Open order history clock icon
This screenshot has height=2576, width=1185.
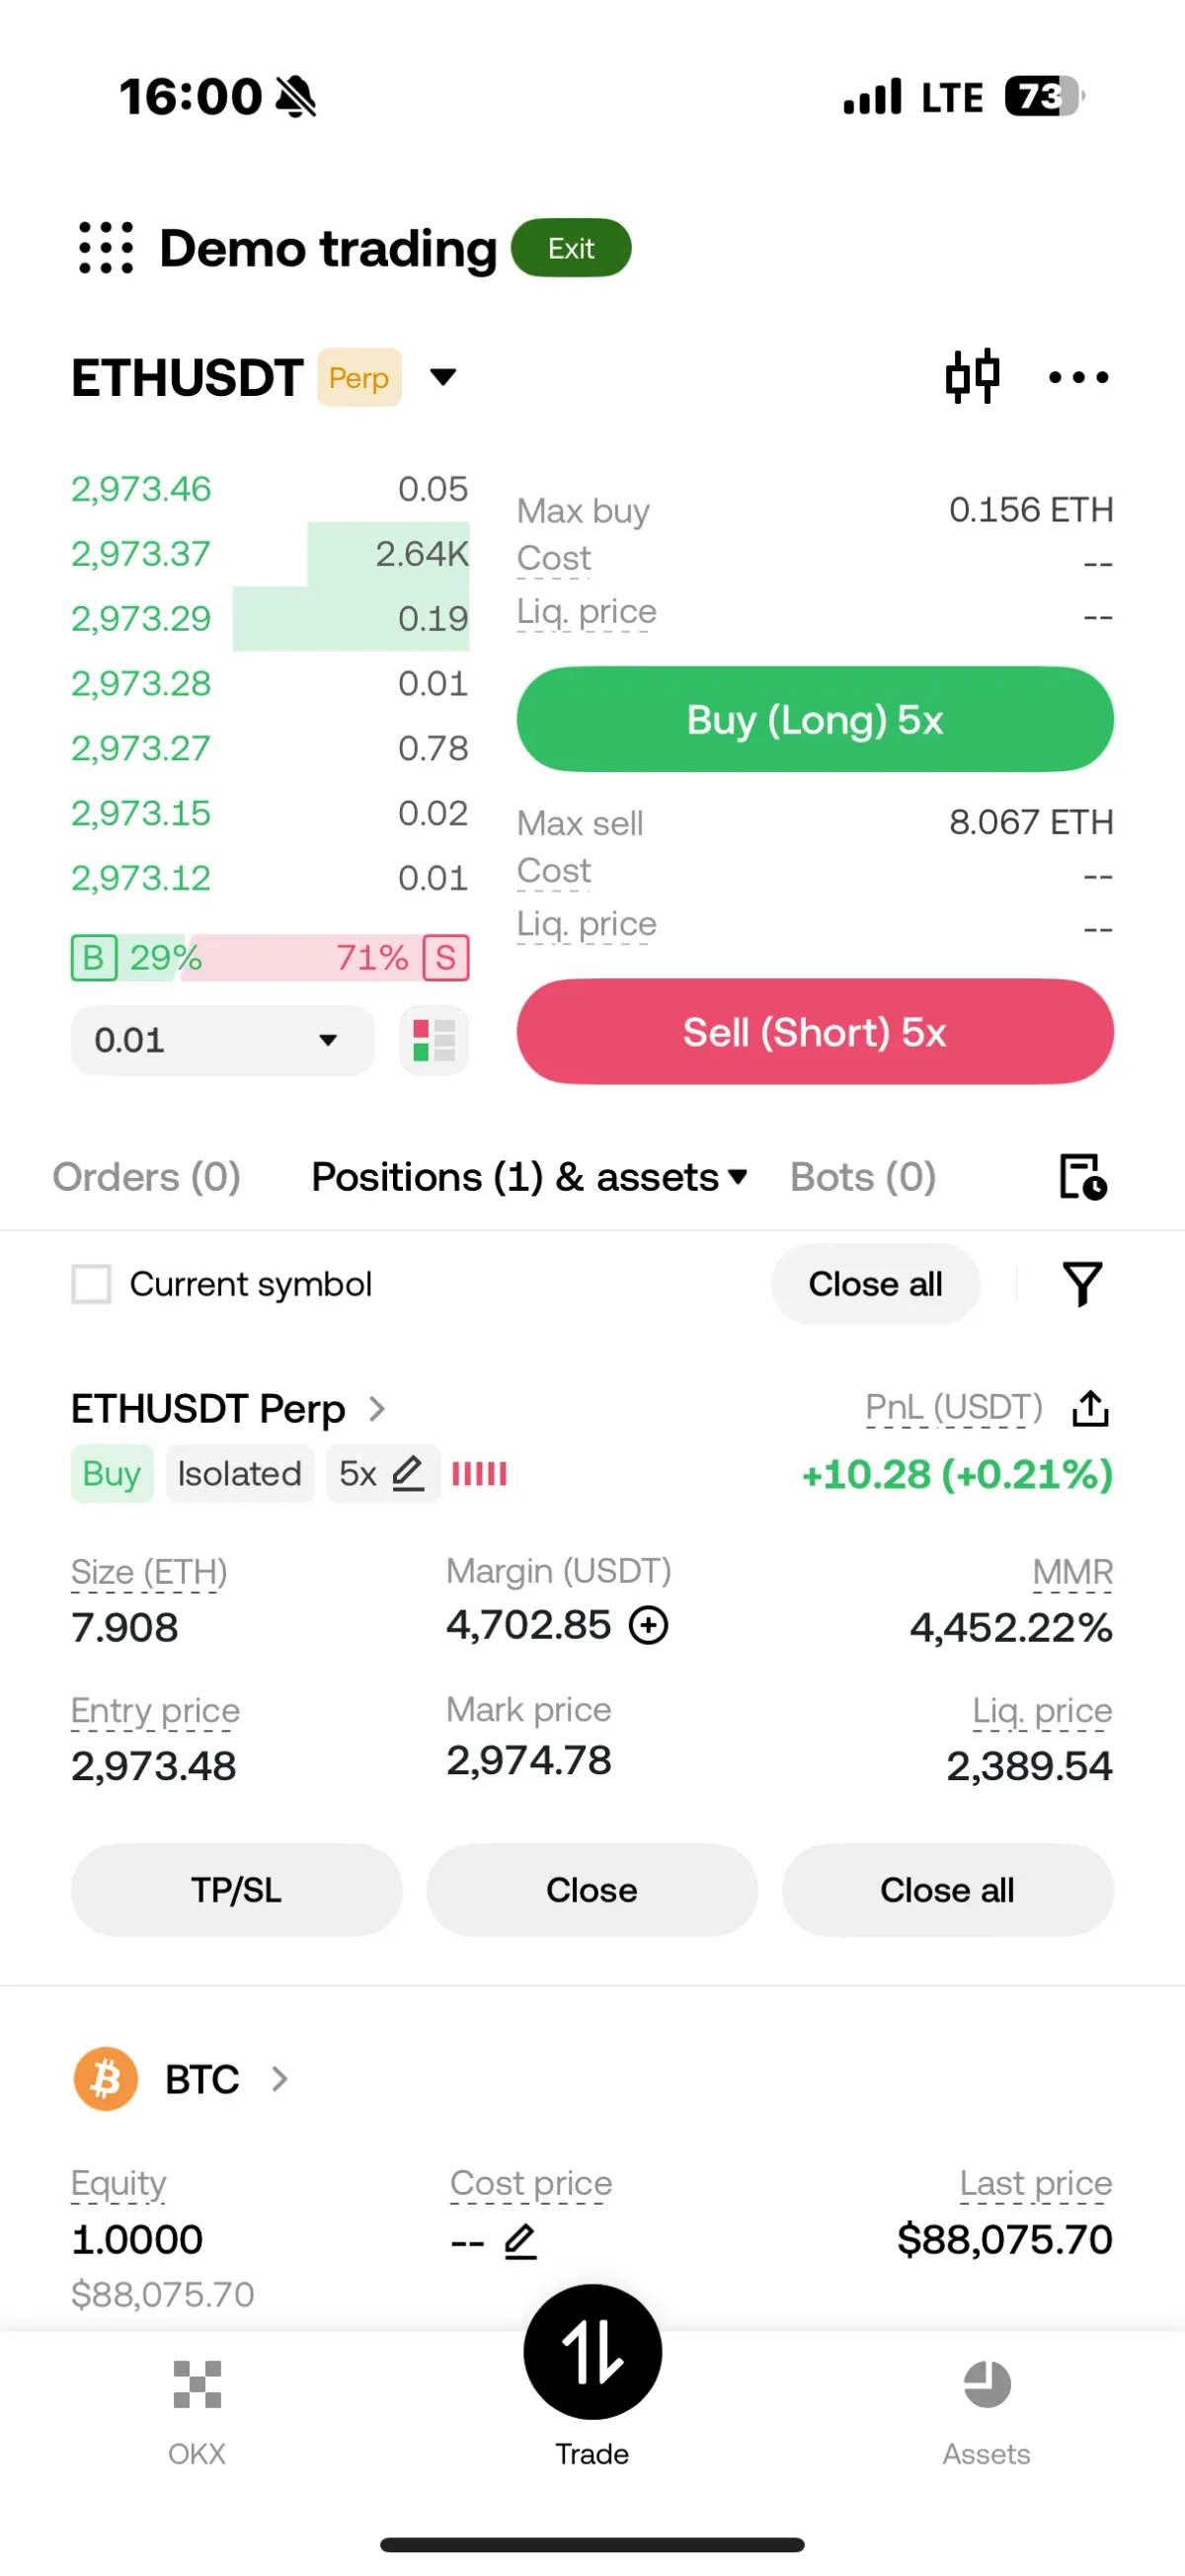click(1082, 1177)
